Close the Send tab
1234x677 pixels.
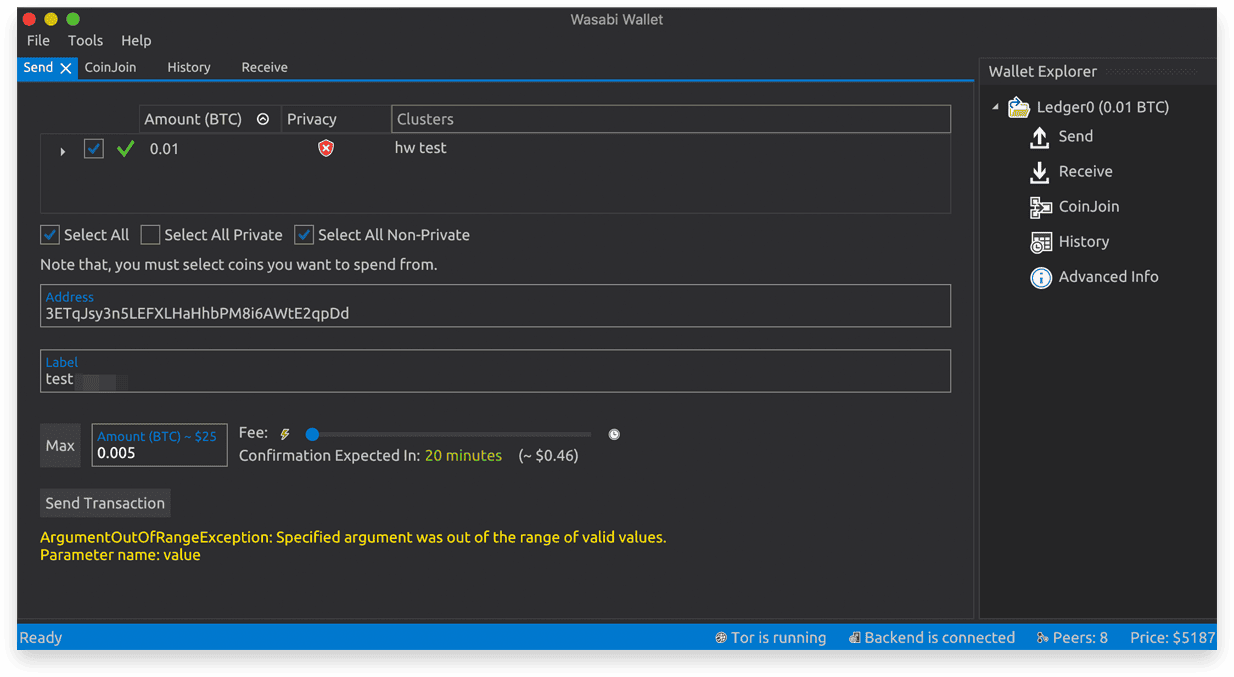[x=66, y=68]
